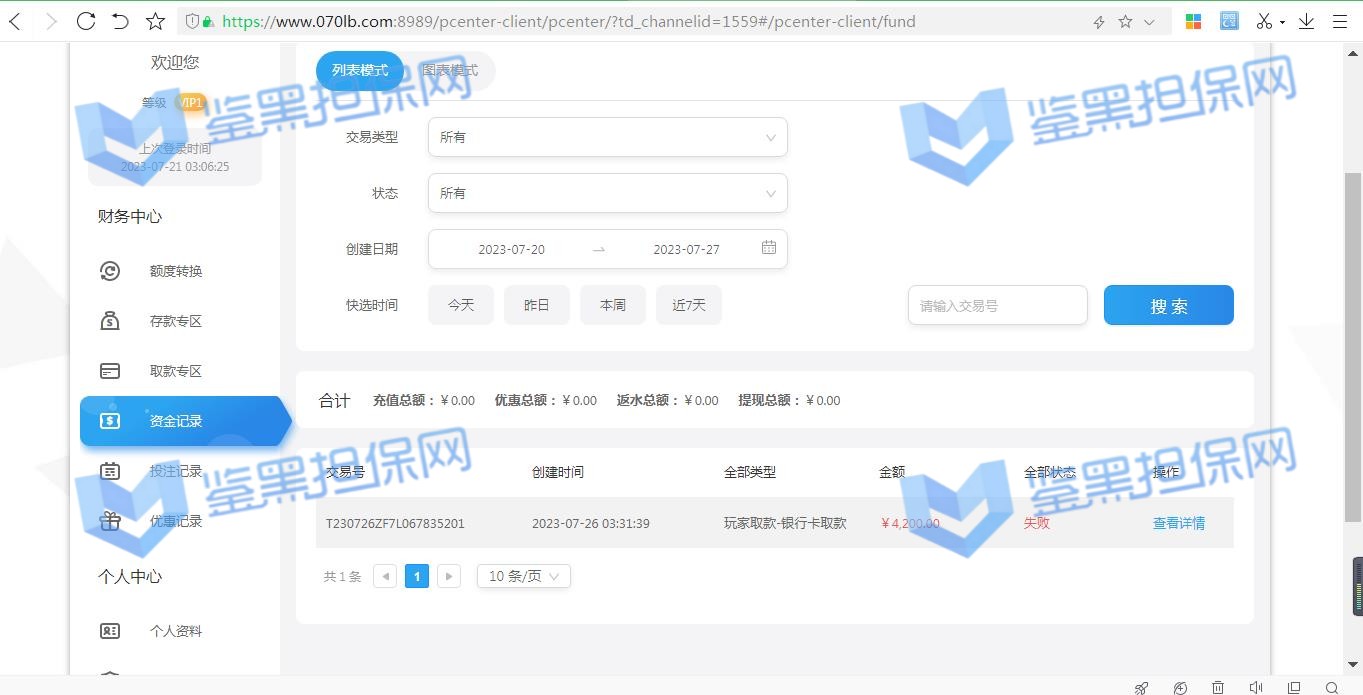1363x695 pixels.
Task: Reload page with browser refresh icon
Action: point(86,21)
